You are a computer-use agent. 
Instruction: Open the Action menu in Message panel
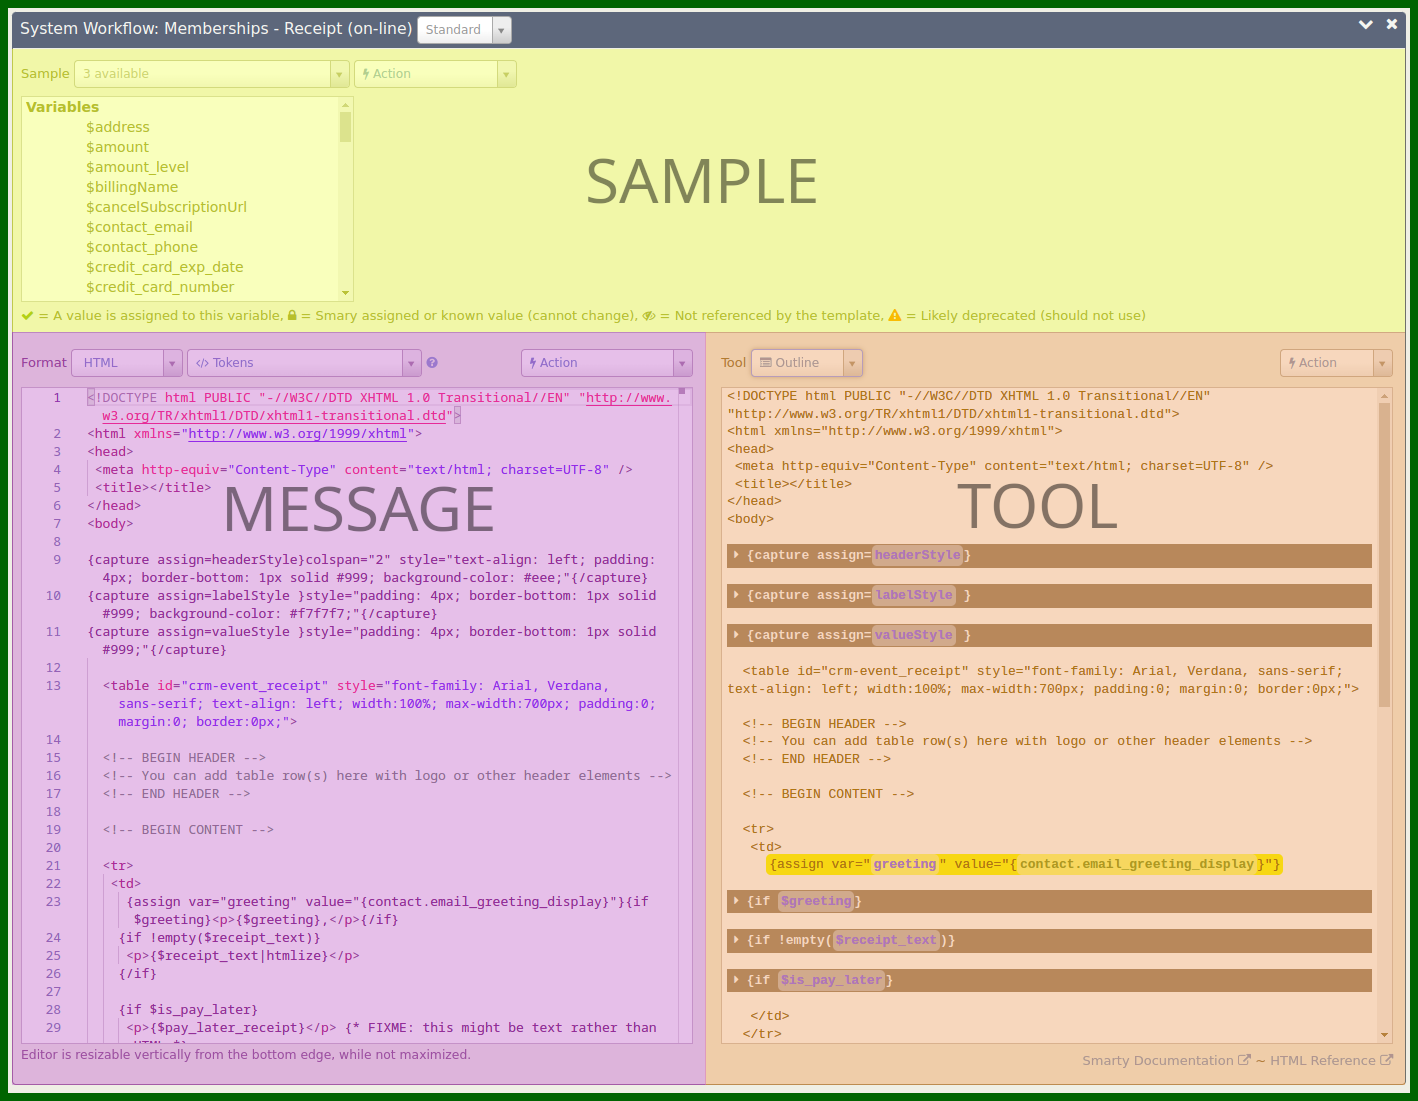[x=606, y=363]
